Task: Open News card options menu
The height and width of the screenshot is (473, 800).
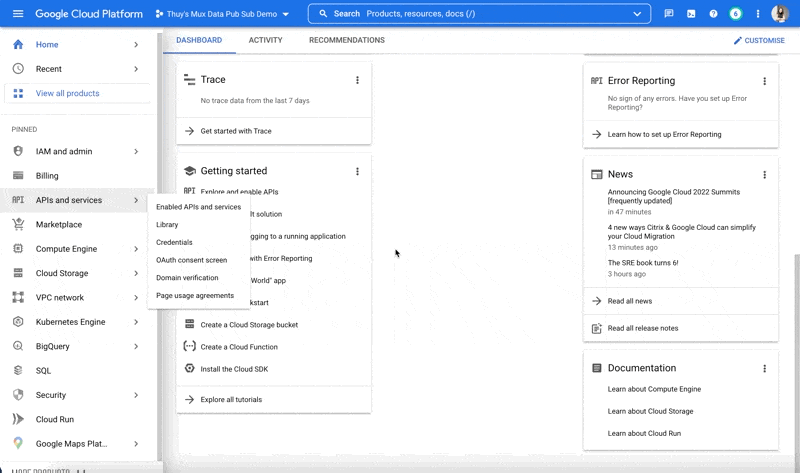Action: [x=764, y=175]
